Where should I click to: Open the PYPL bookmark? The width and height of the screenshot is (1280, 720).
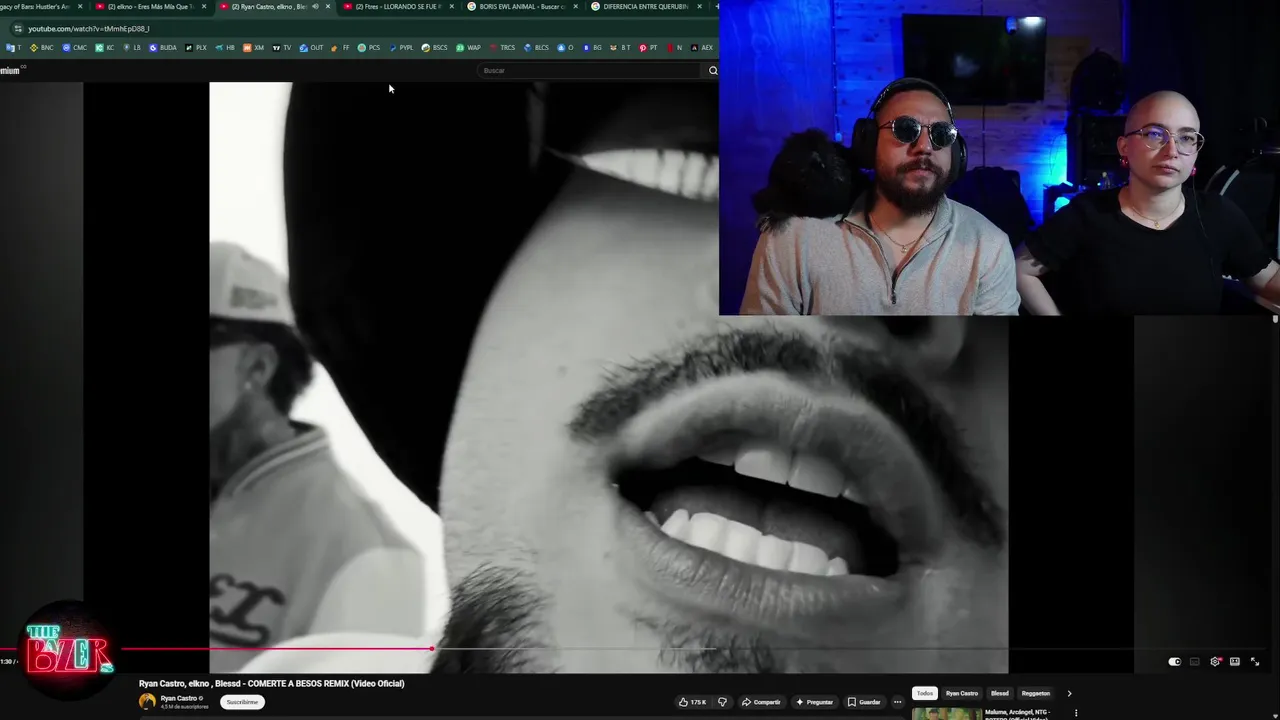(401, 48)
